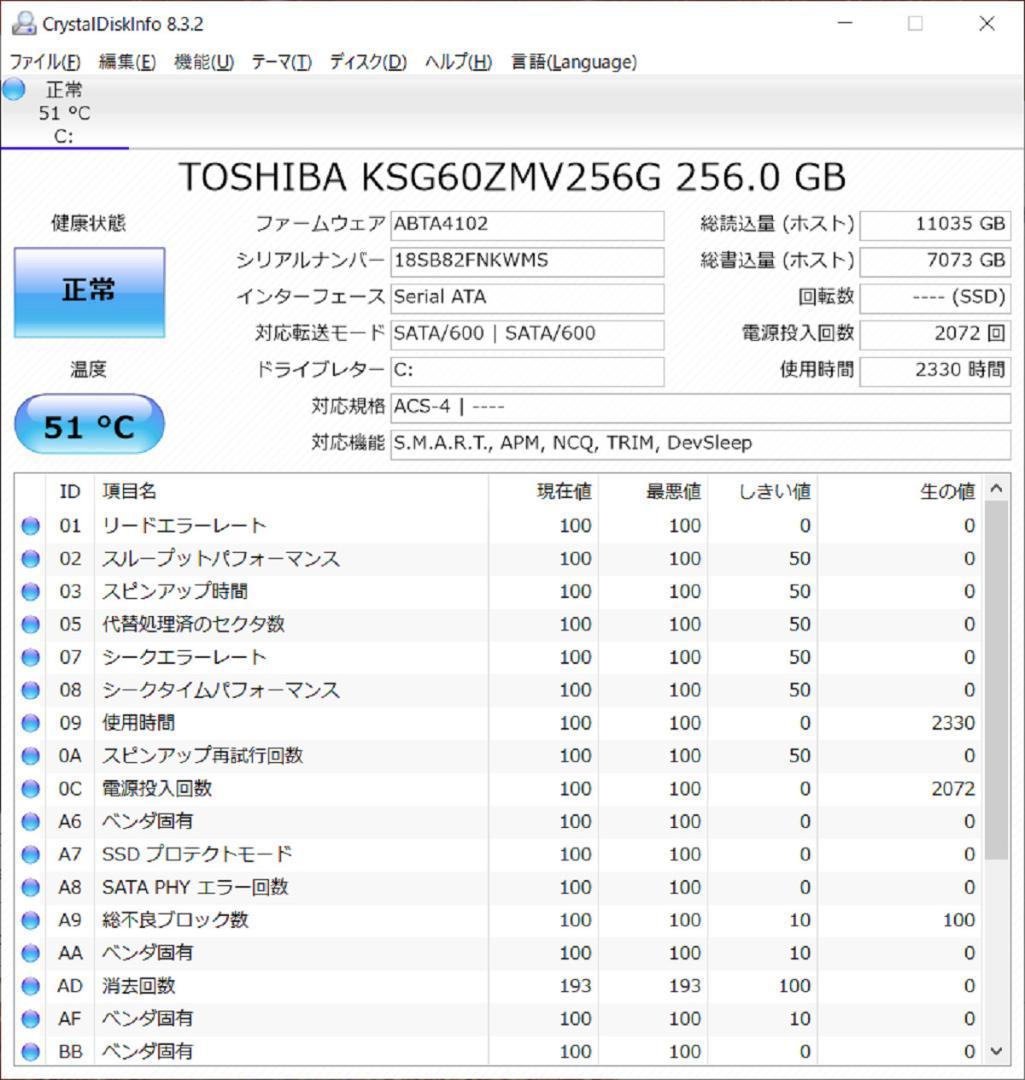The height and width of the screenshot is (1080, 1025).
Task: Click the status icon beside 総不良ブロック数
Action: 30,920
